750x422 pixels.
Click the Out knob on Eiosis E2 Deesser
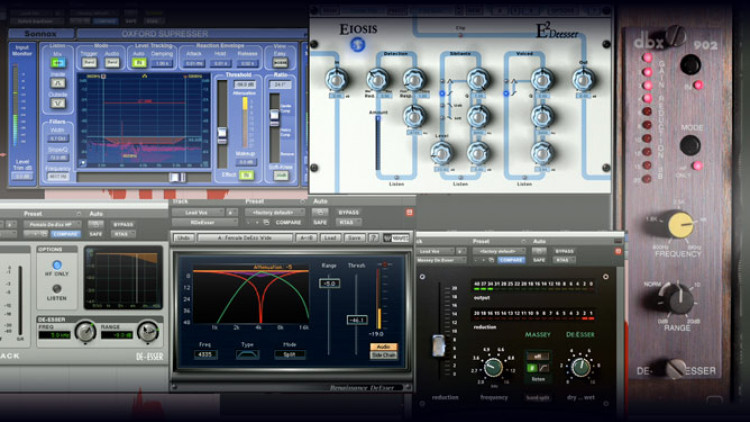pos(583,79)
